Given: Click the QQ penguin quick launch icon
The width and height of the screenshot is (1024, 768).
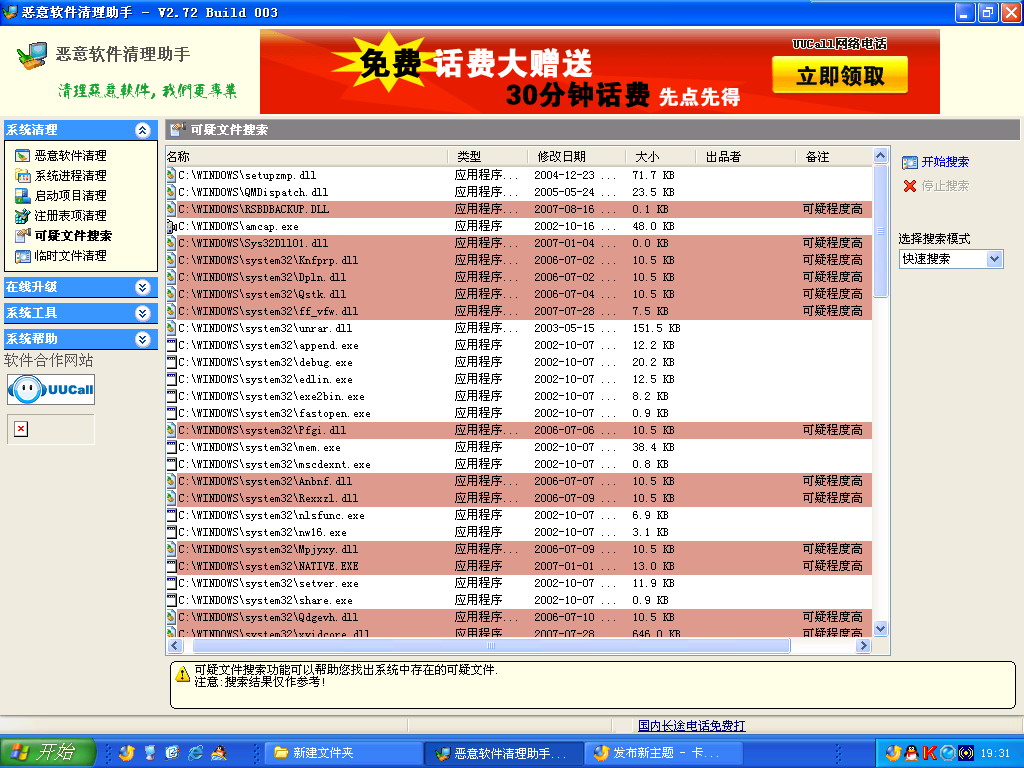Looking at the screenshot, I should (219, 753).
